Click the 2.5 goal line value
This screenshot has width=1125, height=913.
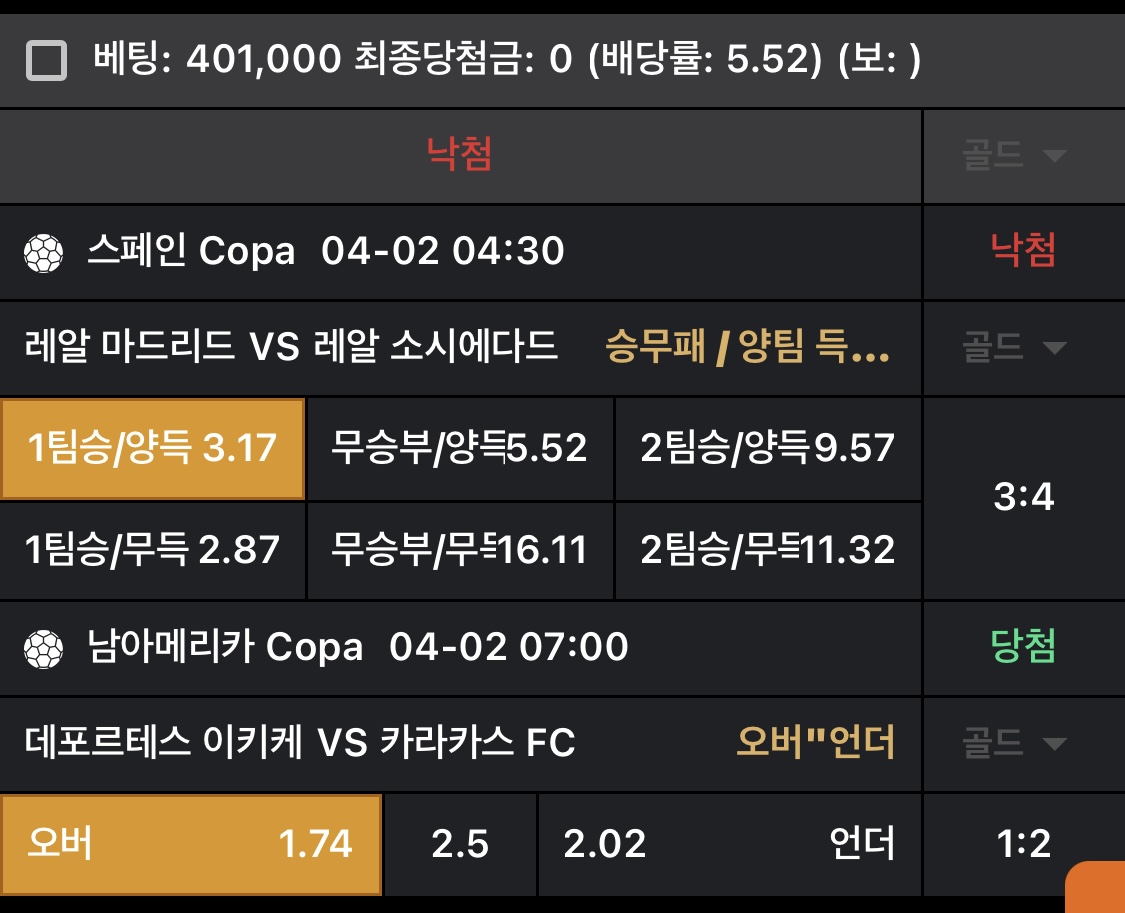tap(460, 845)
